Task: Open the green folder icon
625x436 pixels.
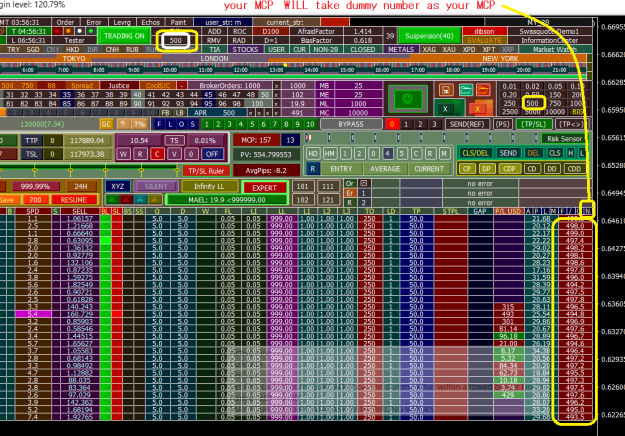Action: pyautogui.click(x=465, y=90)
